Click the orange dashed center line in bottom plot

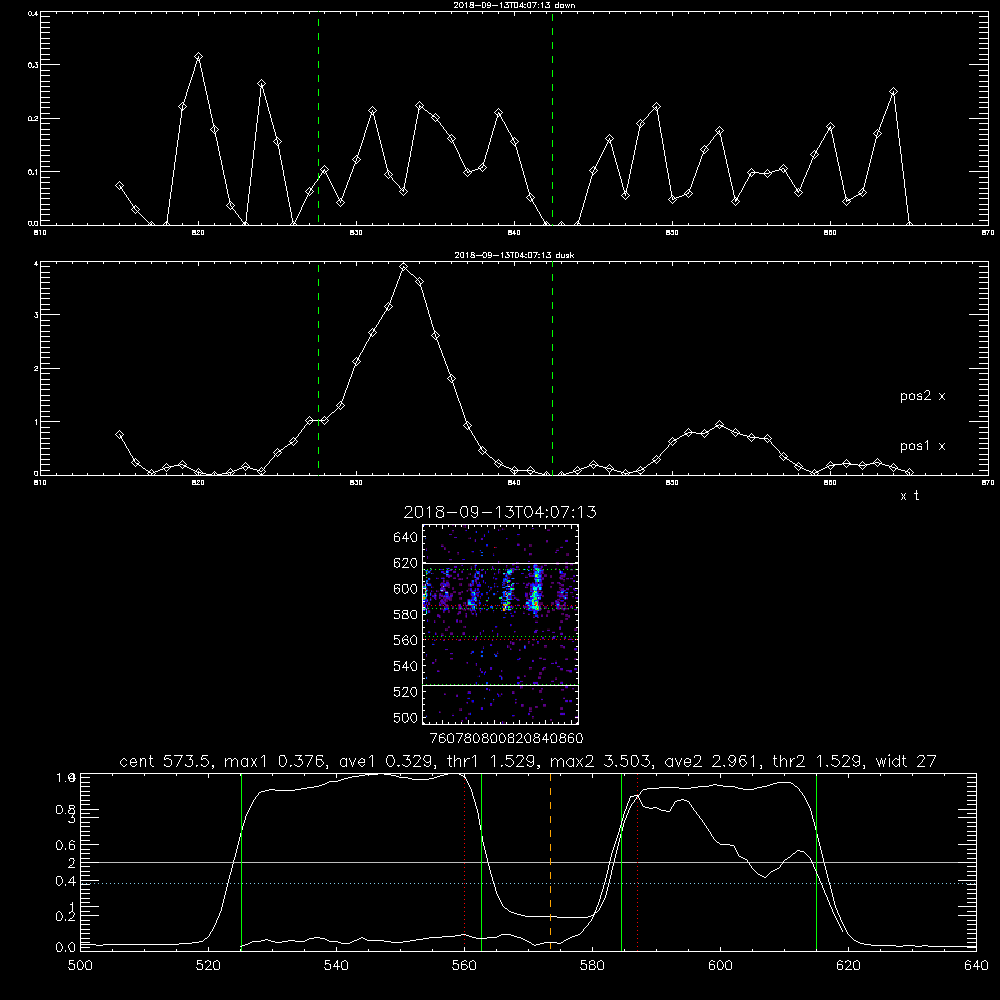click(550, 862)
